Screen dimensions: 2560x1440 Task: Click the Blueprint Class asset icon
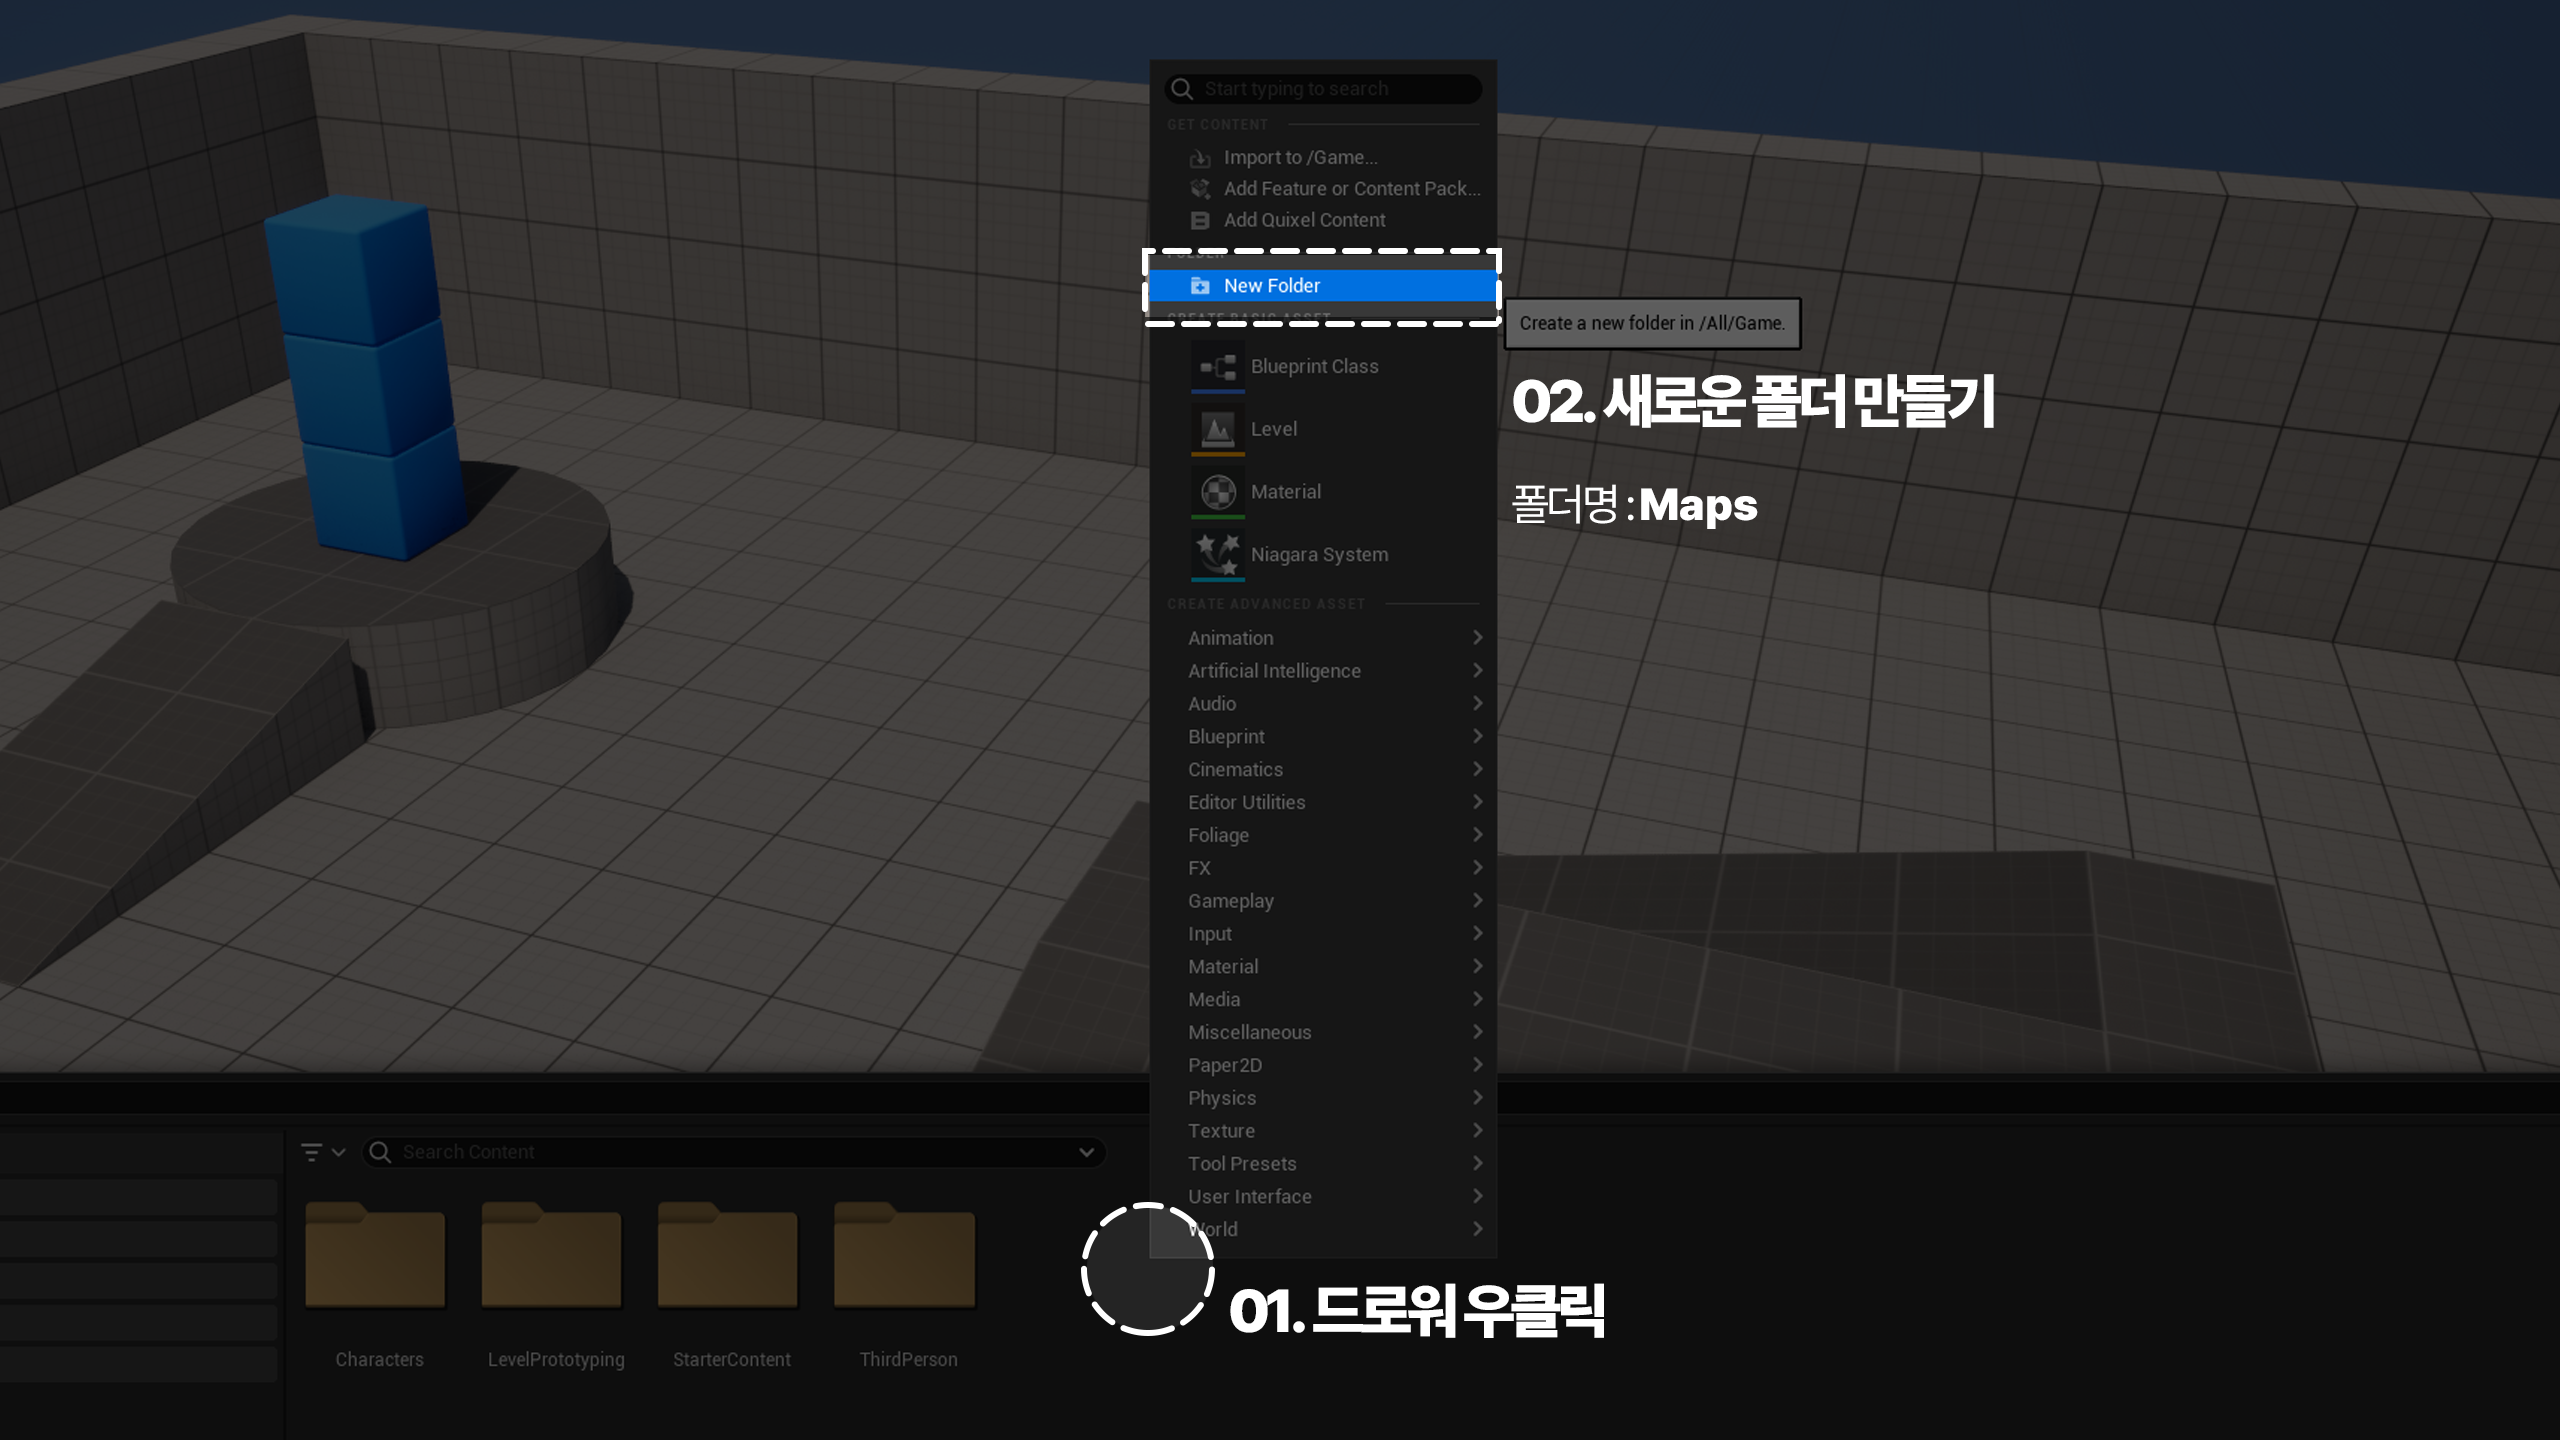[x=1218, y=367]
